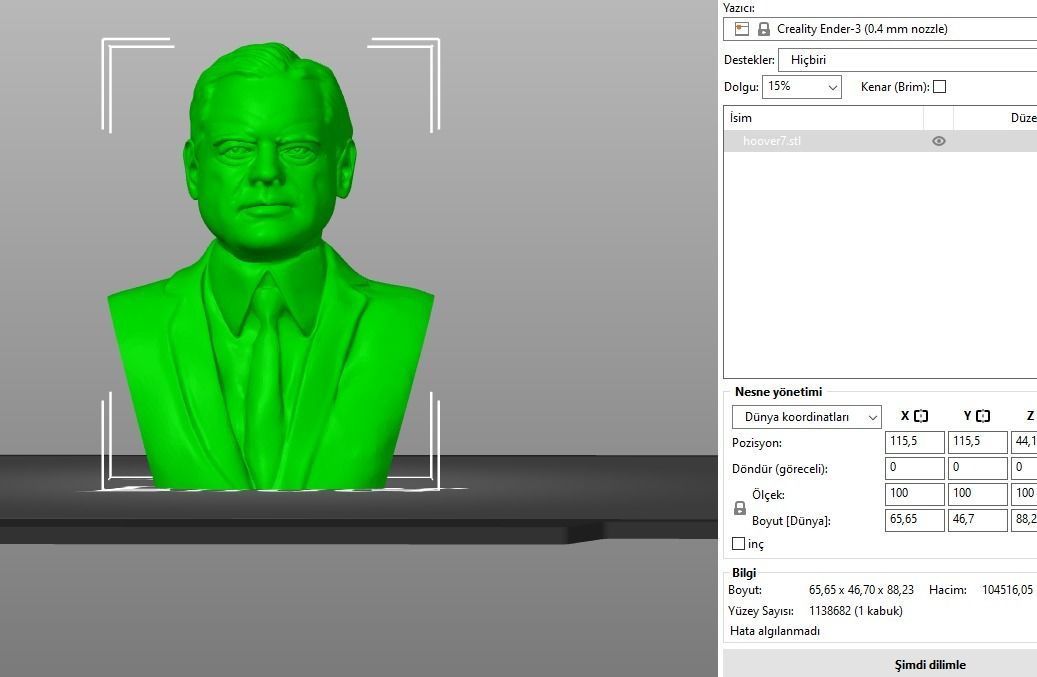Click the Pozisyon Y field showing 115,5
Viewport: 1037px width, 677px height.
[x=977, y=442]
